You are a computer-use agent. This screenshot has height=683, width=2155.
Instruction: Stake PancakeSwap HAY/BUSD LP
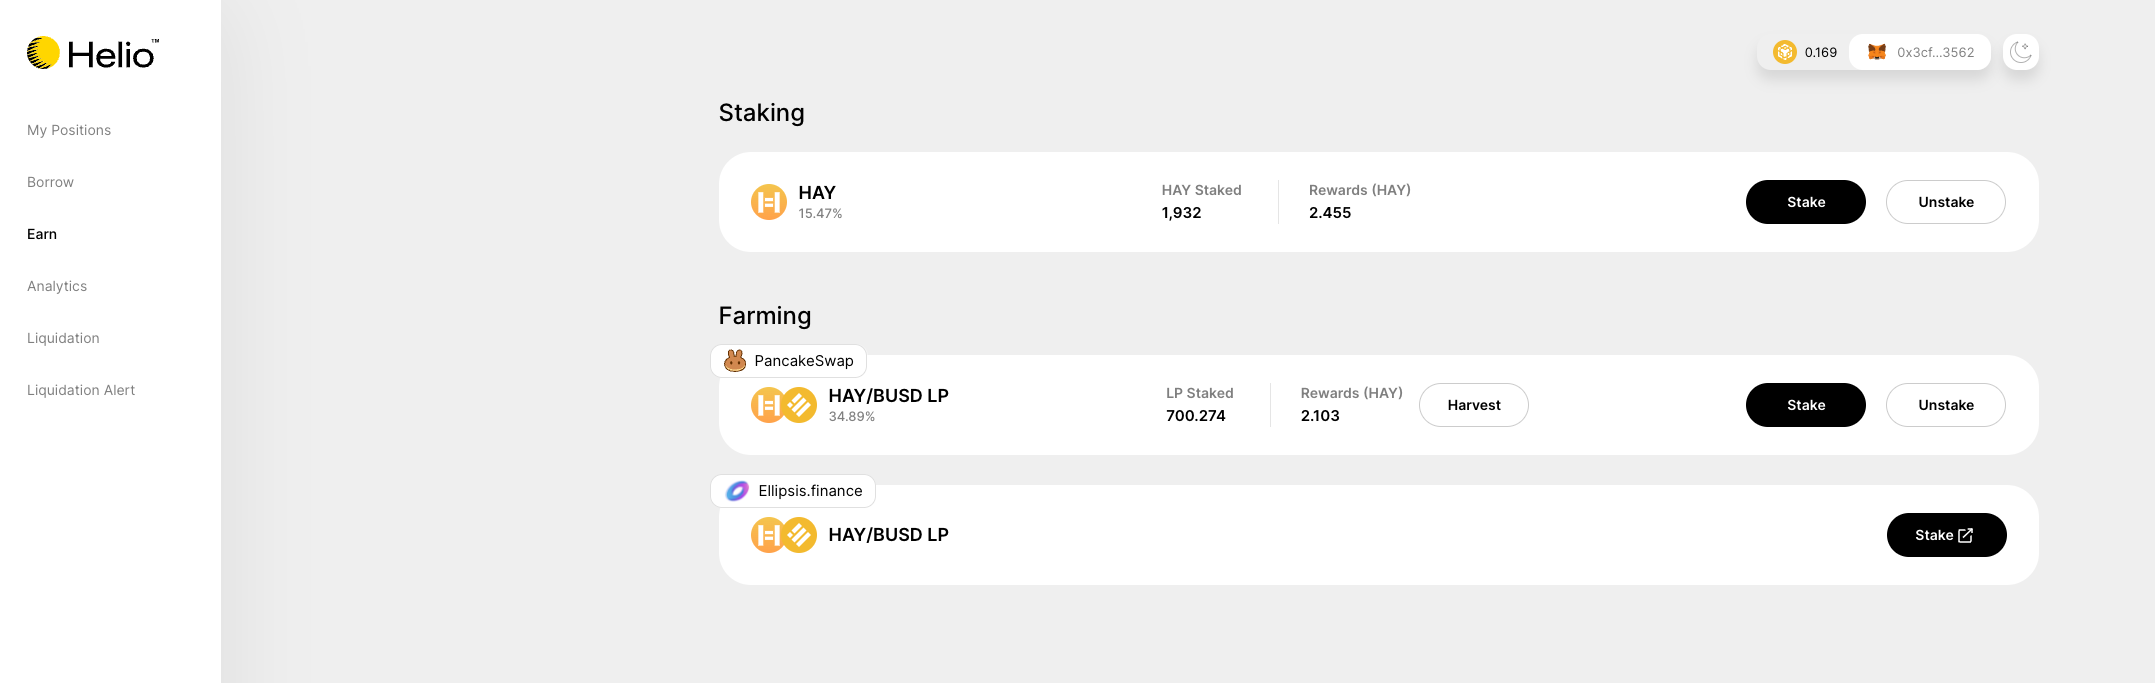click(1806, 405)
